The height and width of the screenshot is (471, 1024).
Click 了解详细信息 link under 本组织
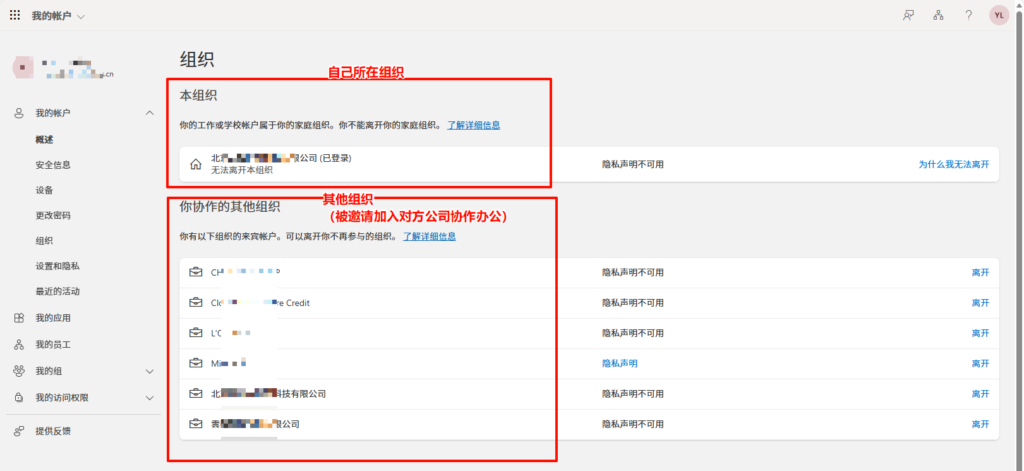473,125
